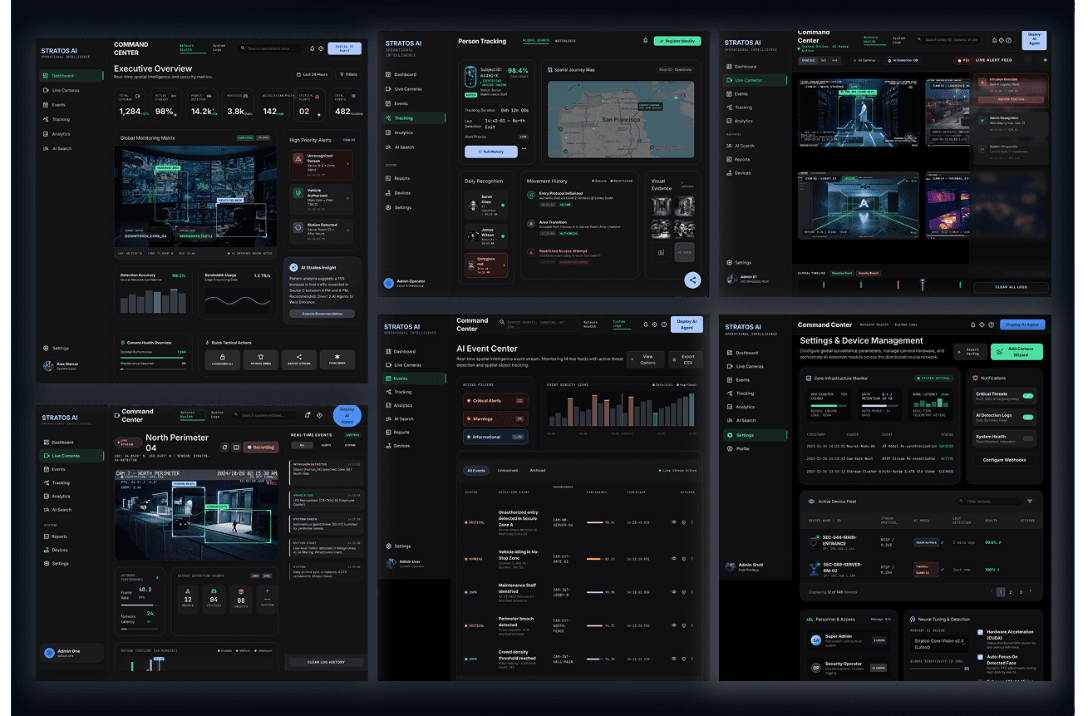Click the add image tile in Visual Evidence
The width and height of the screenshot is (1088, 716).
(661, 252)
